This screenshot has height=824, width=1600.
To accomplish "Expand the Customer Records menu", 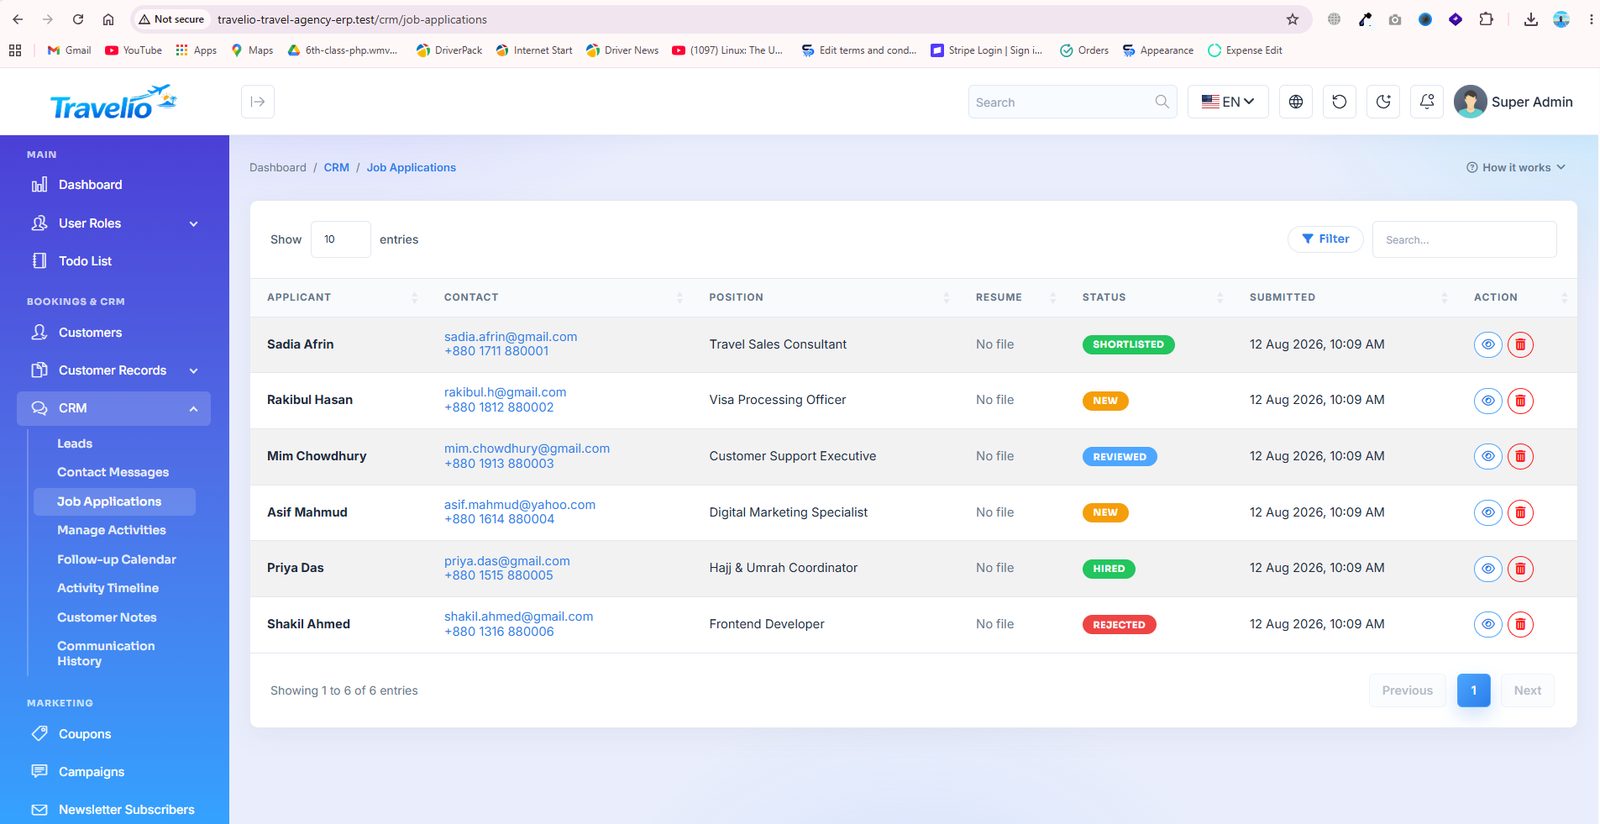I will (114, 370).
